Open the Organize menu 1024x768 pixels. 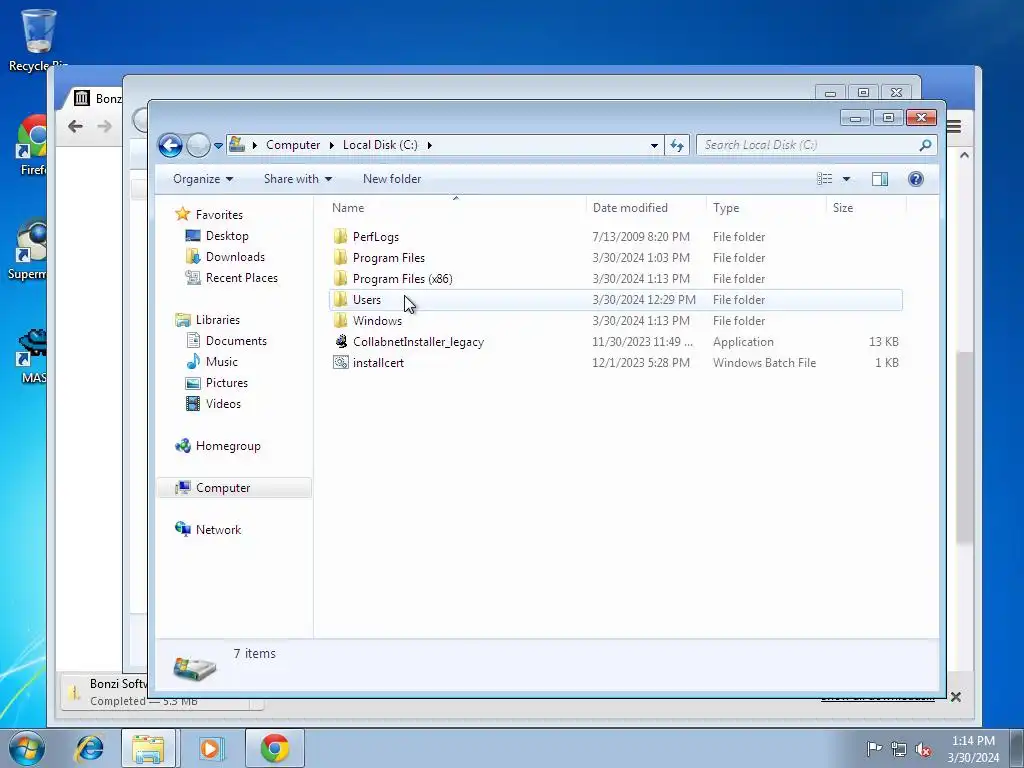pyautogui.click(x=202, y=179)
